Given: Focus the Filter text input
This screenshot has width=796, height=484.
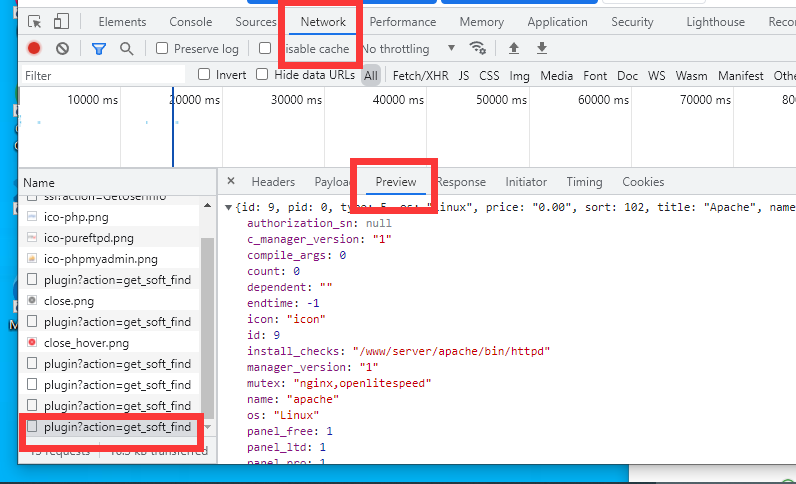Looking at the screenshot, I should click(x=103, y=76).
